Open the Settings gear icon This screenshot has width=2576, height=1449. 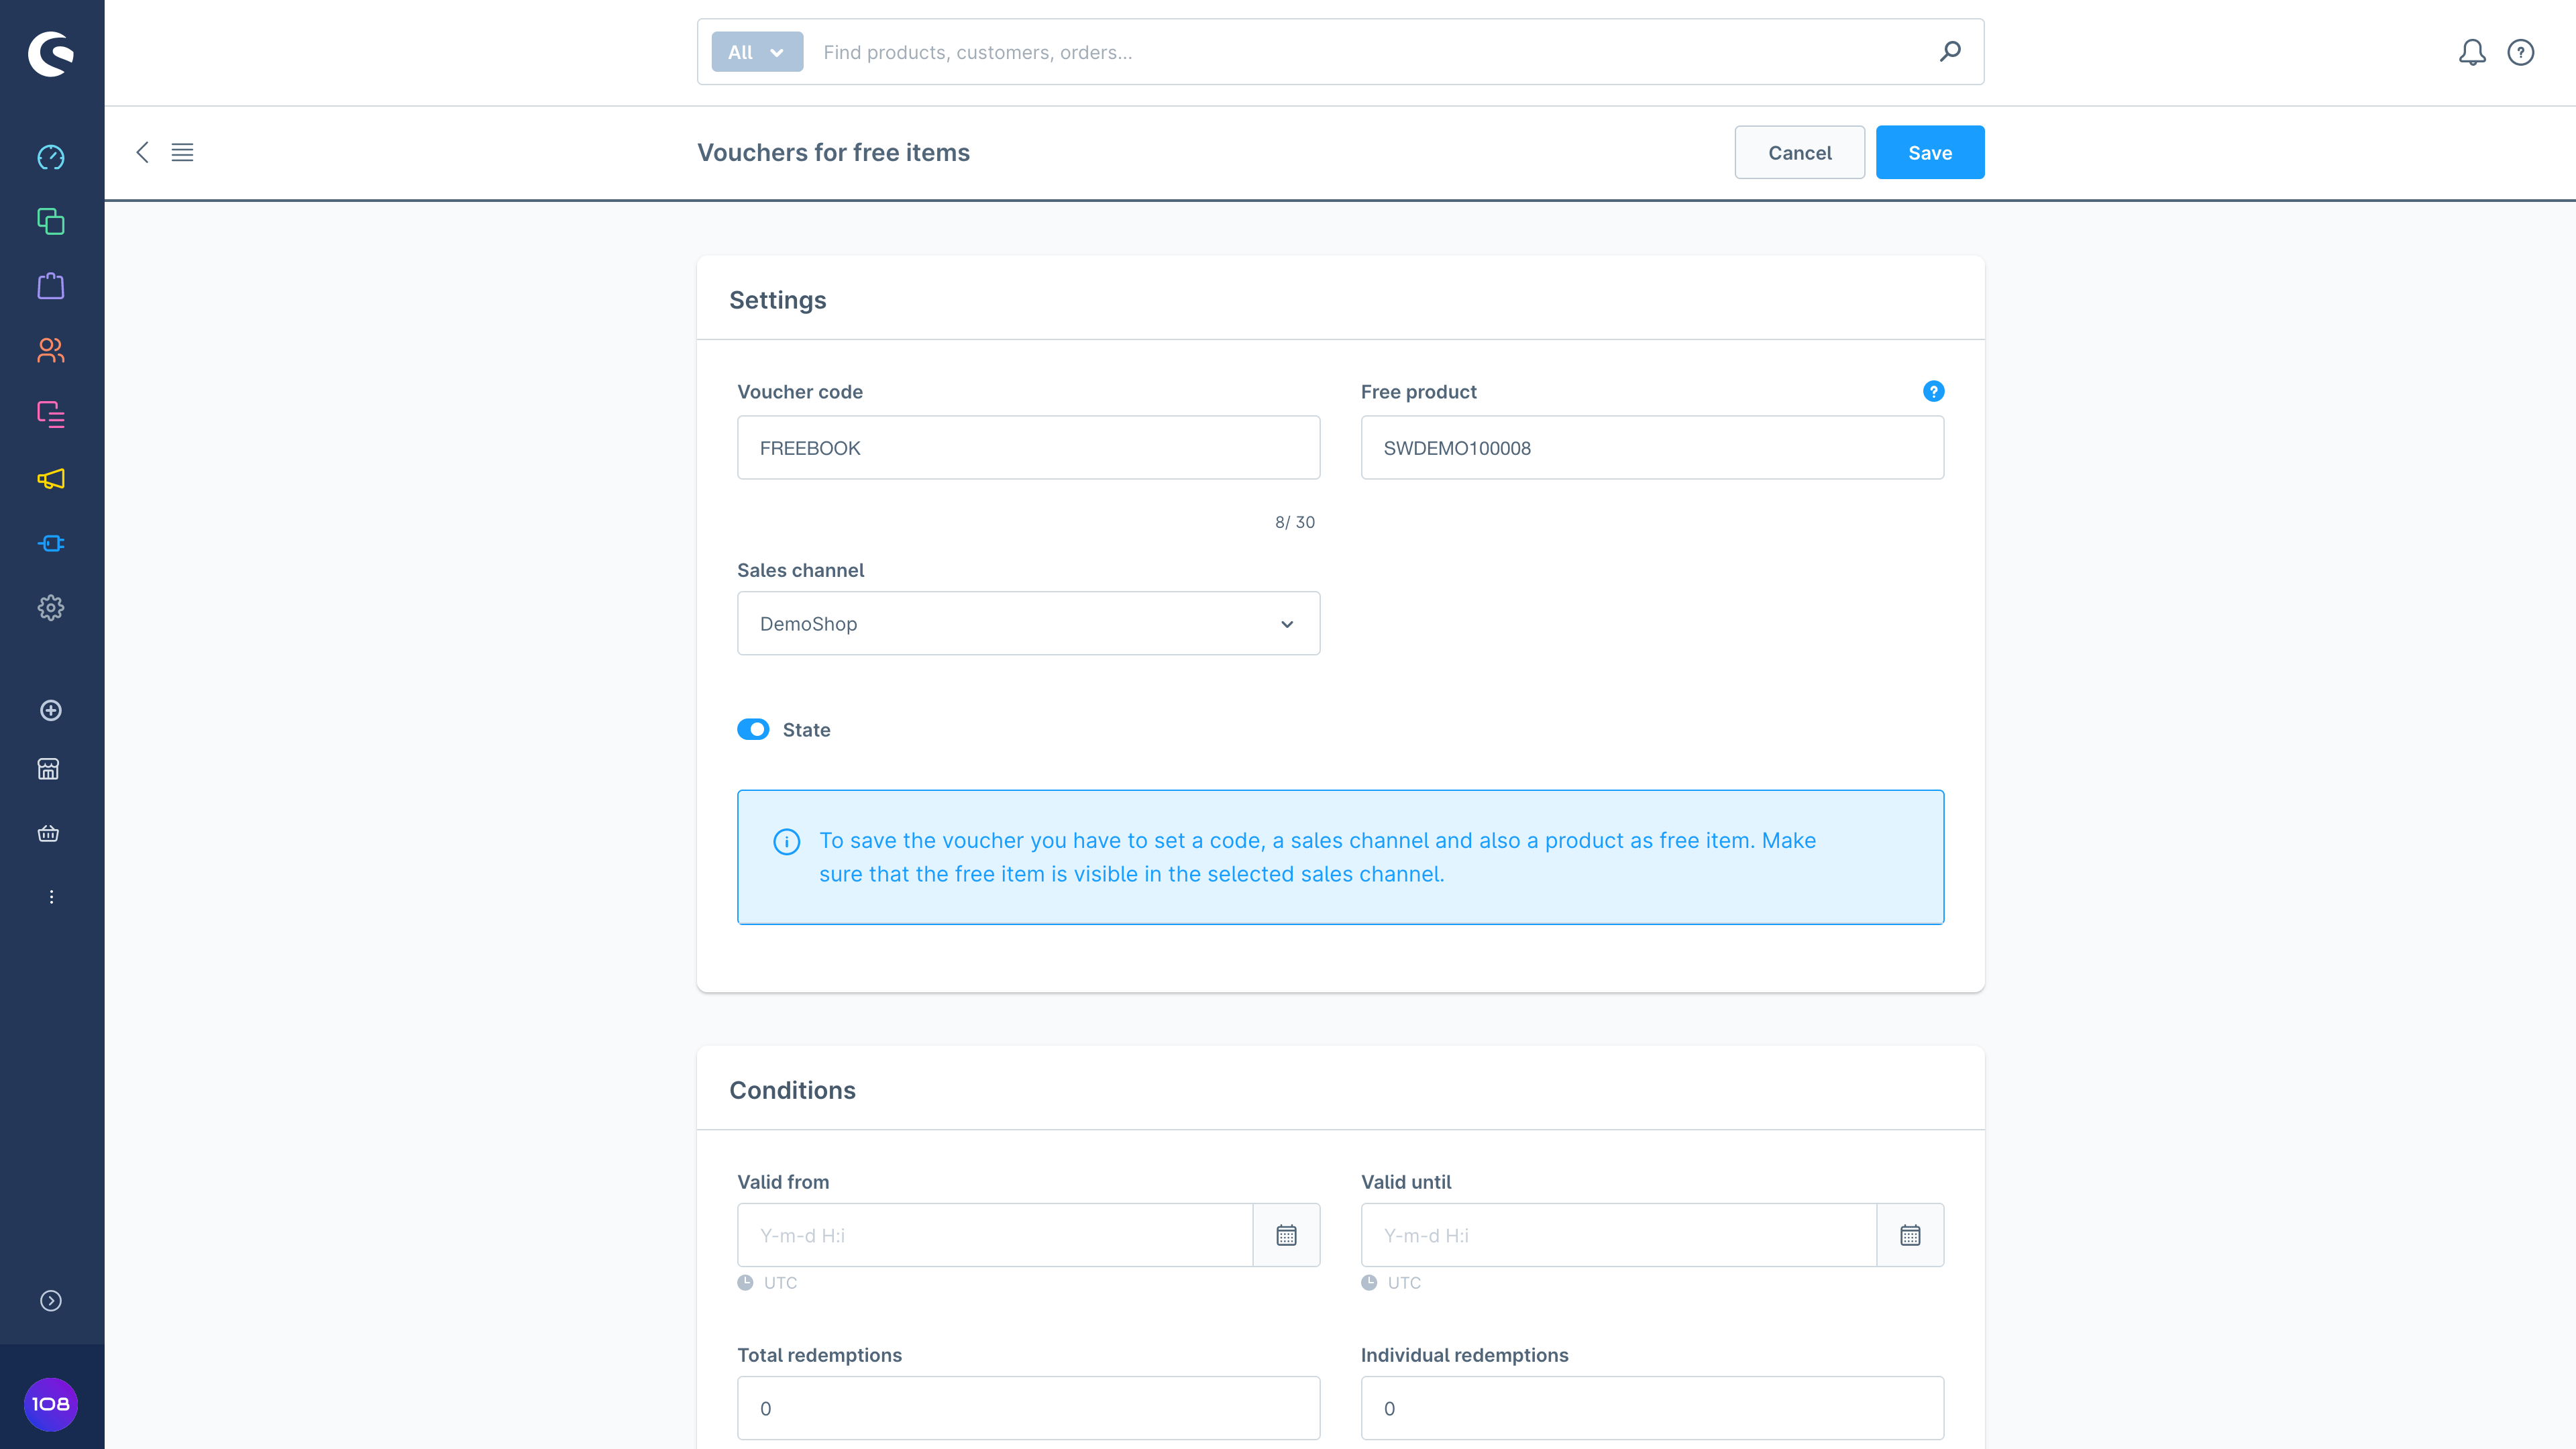(x=51, y=608)
